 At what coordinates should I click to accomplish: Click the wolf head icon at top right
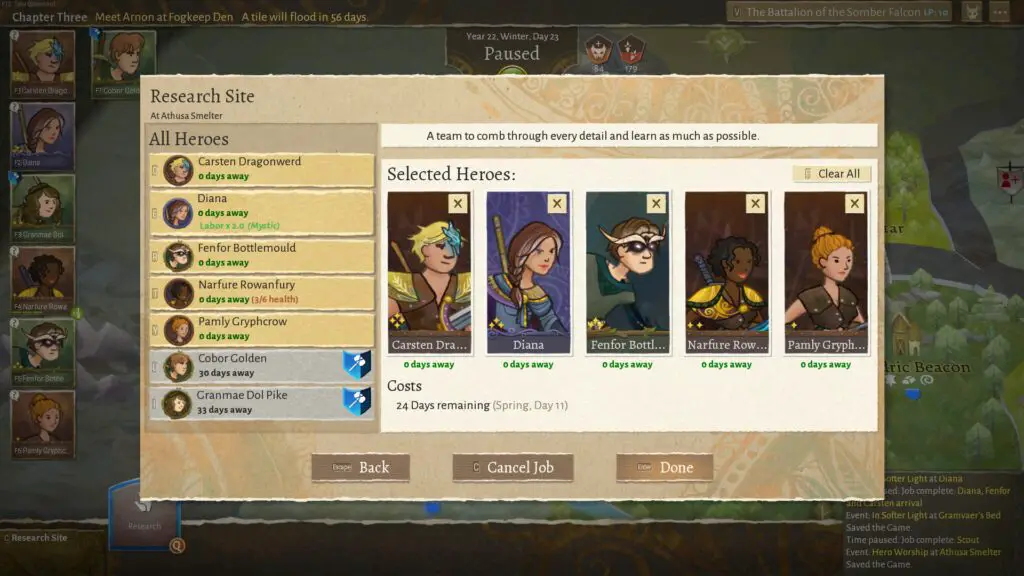coord(972,12)
